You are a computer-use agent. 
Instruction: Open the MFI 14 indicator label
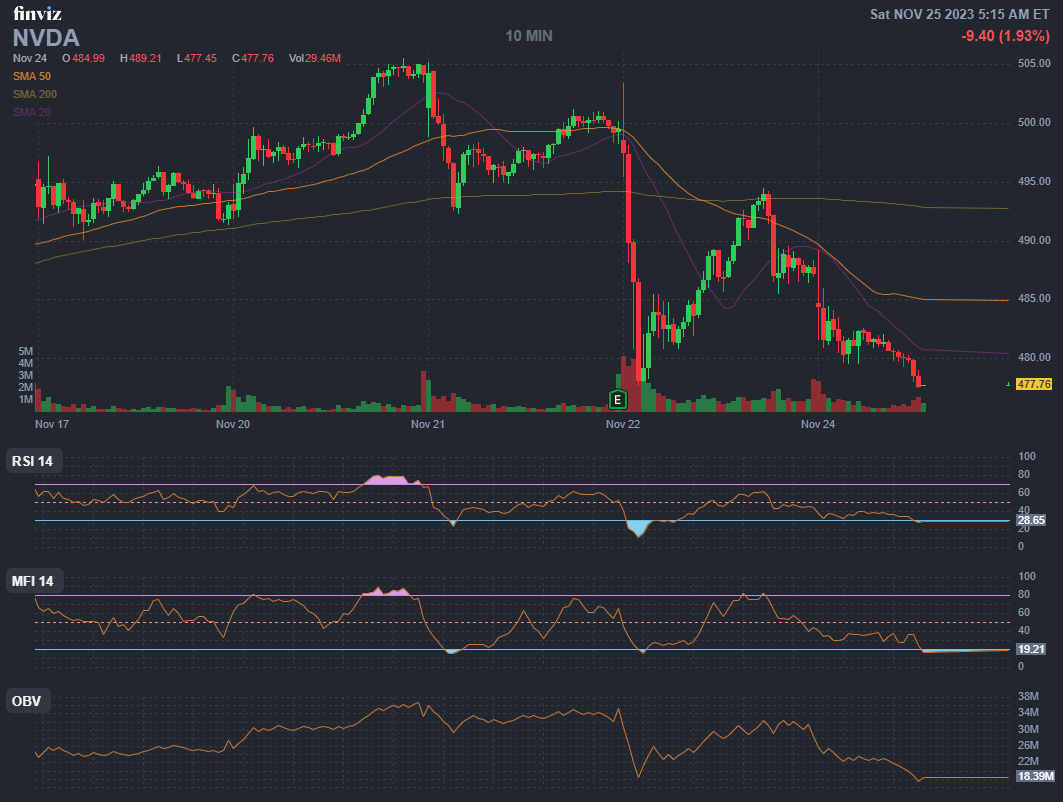pyautogui.click(x=32, y=581)
